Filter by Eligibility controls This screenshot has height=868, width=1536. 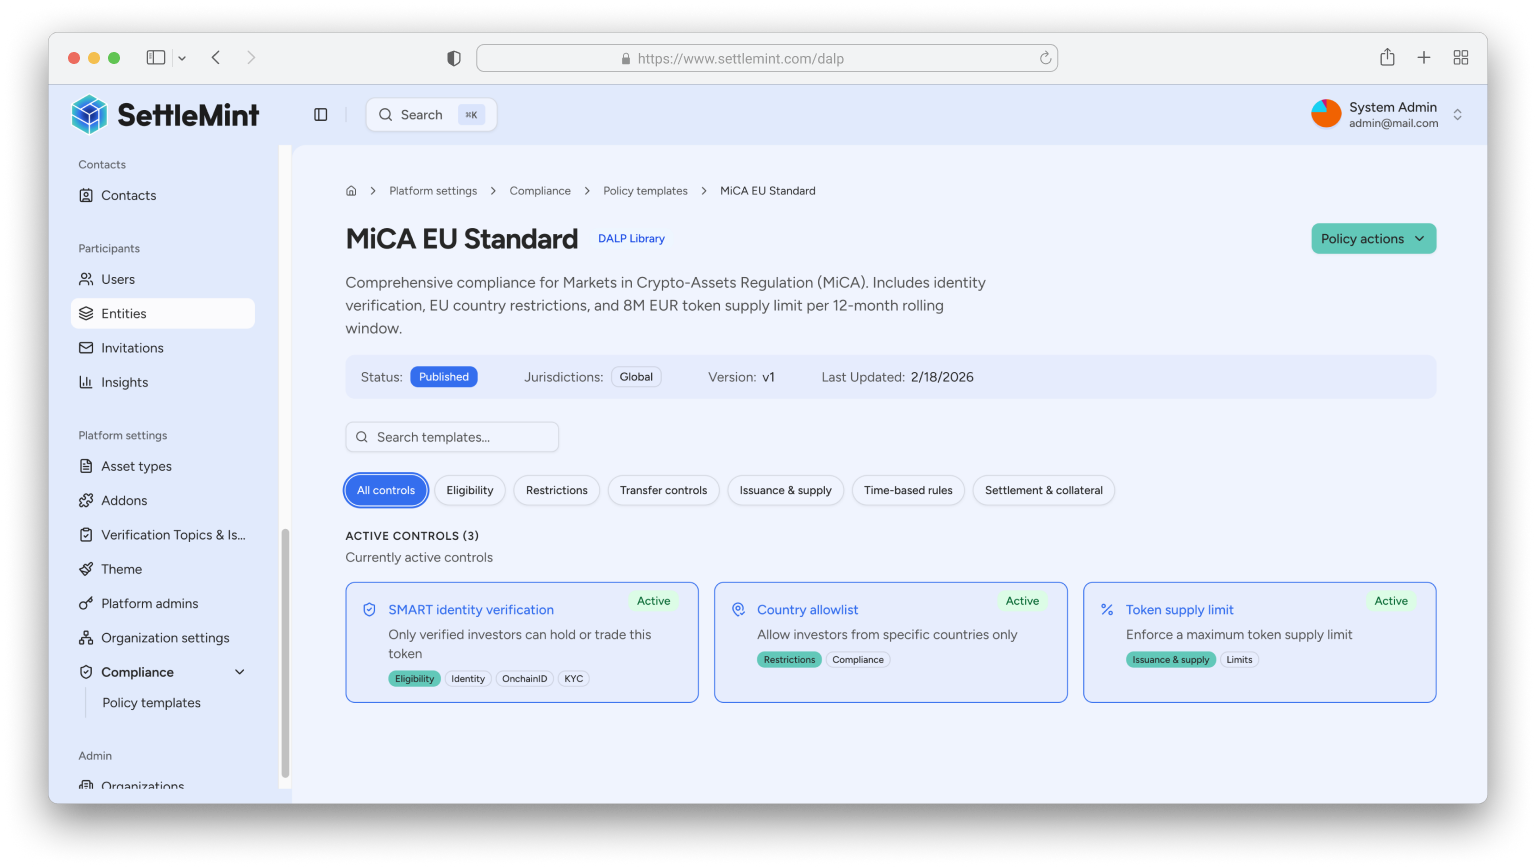(470, 490)
